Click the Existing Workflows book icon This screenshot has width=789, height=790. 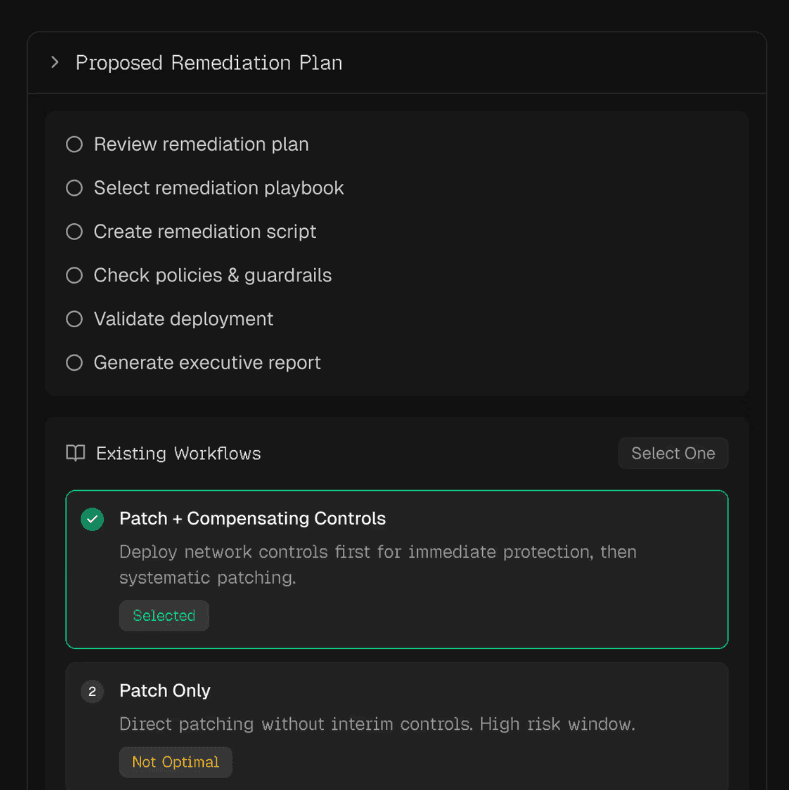(x=75, y=453)
